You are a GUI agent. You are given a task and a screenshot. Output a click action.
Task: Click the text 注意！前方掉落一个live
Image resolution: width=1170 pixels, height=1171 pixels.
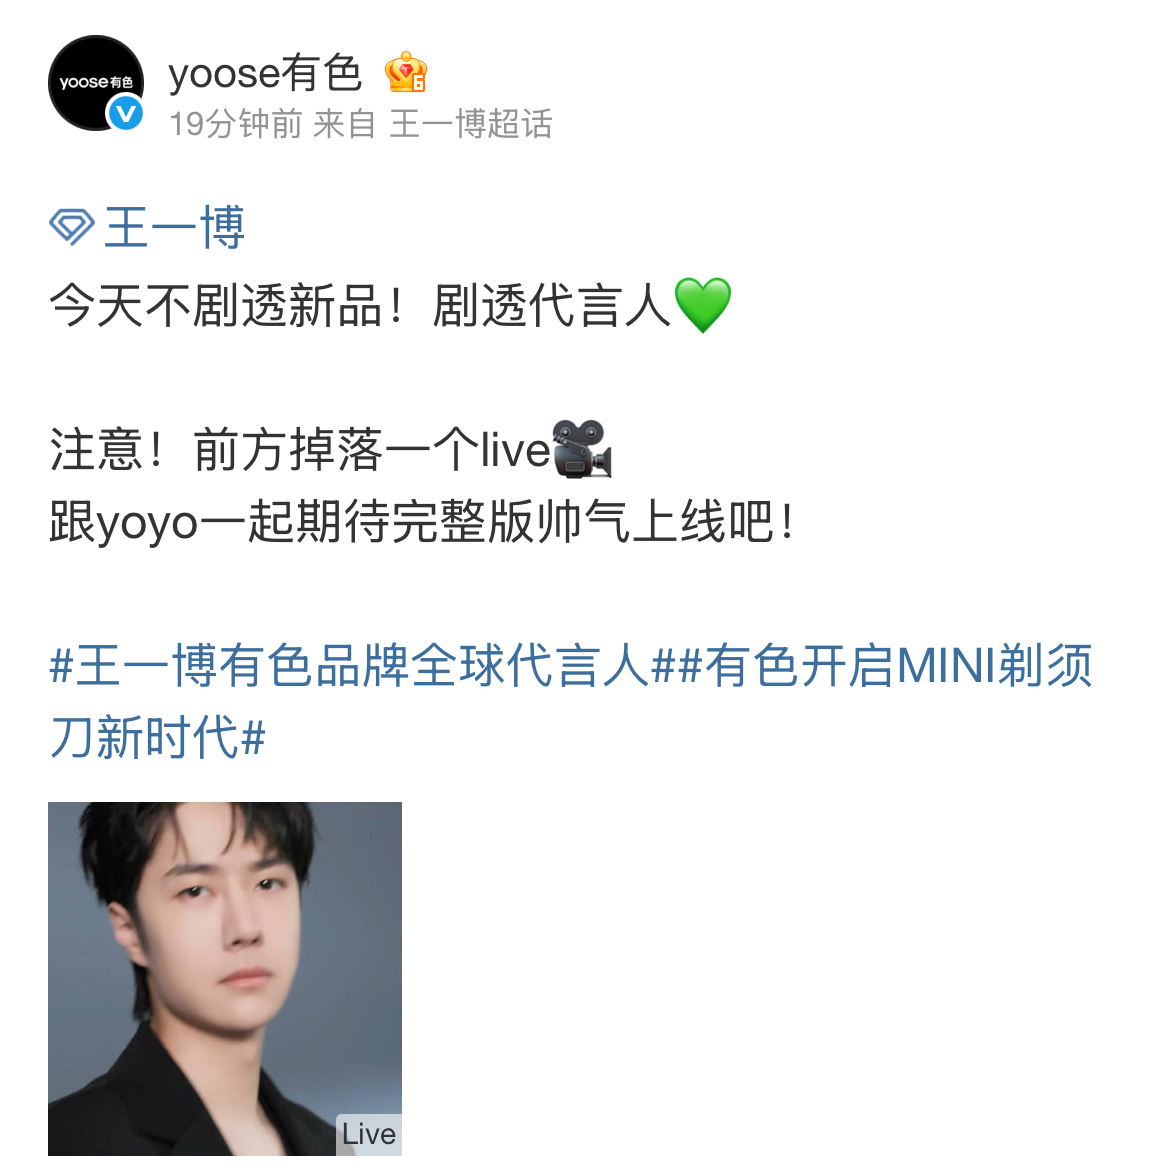click(x=300, y=450)
